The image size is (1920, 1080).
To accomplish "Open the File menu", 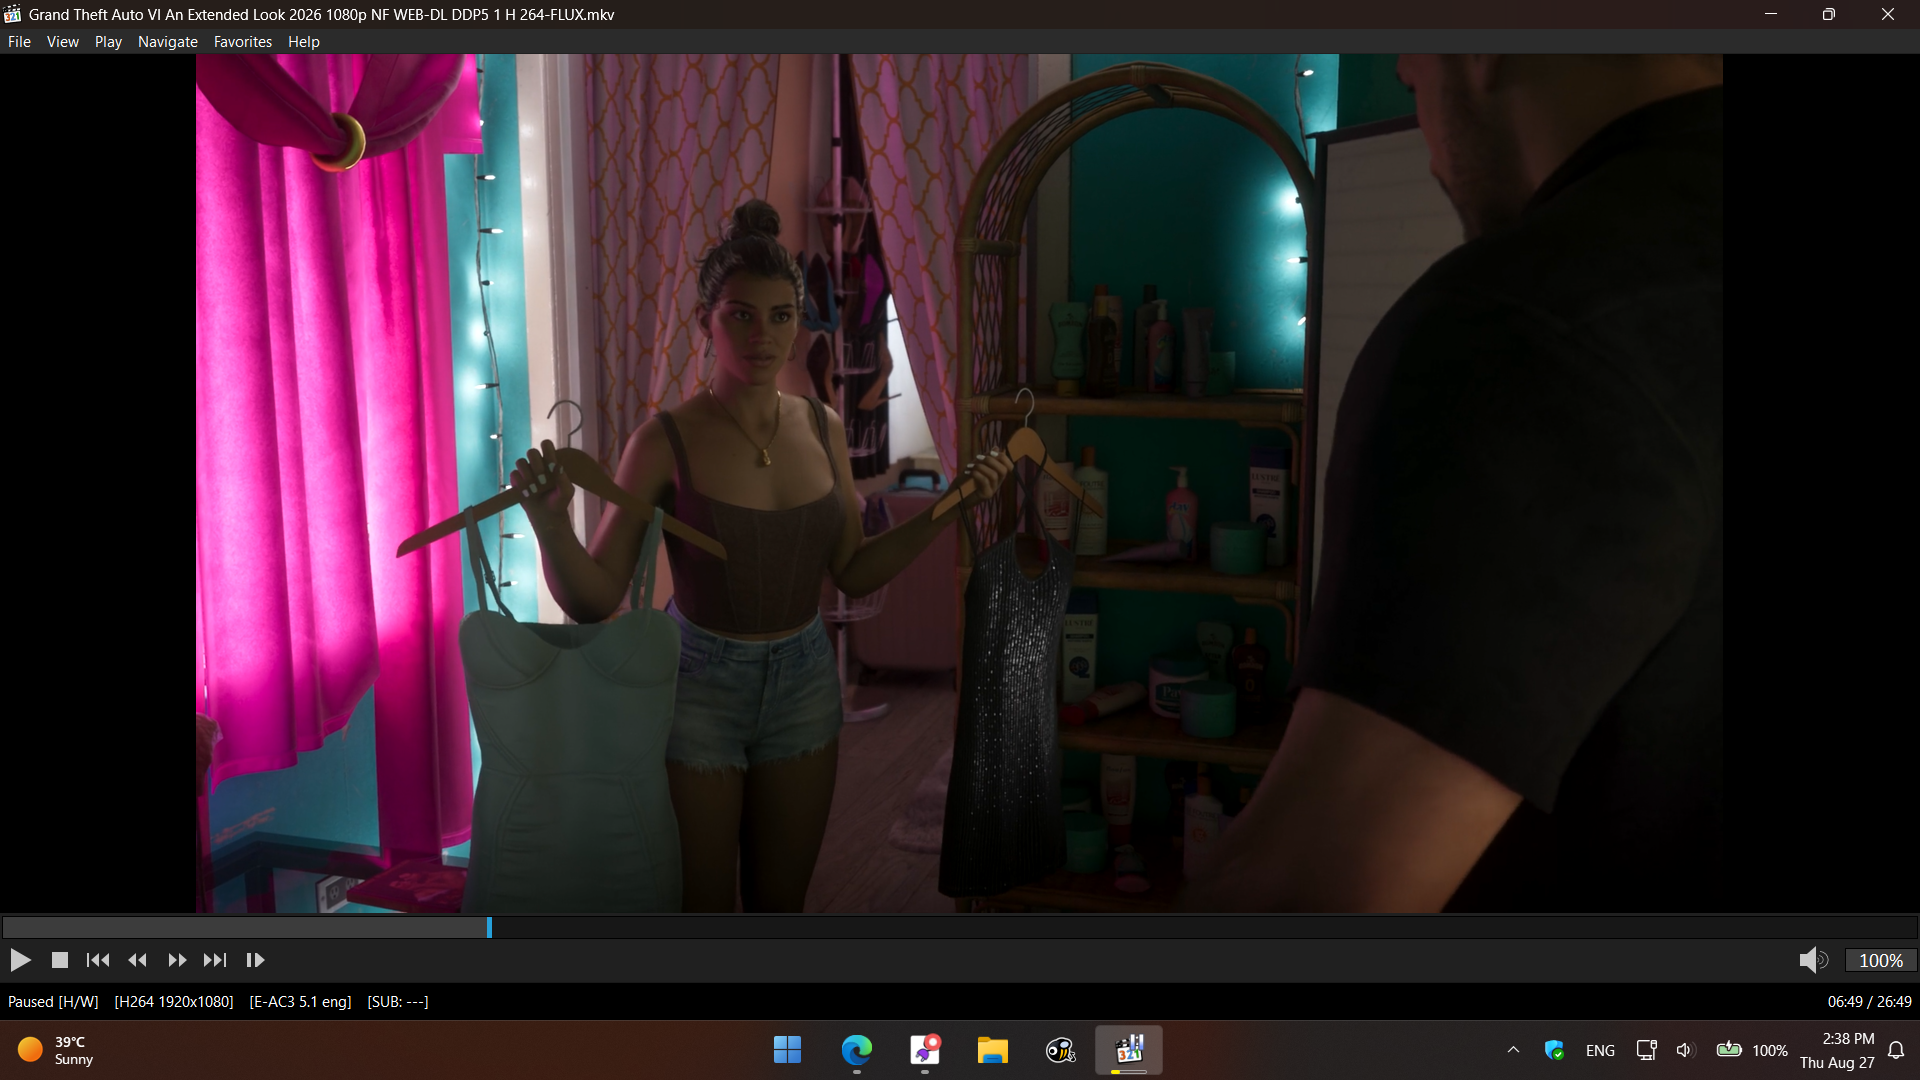I will (x=19, y=42).
